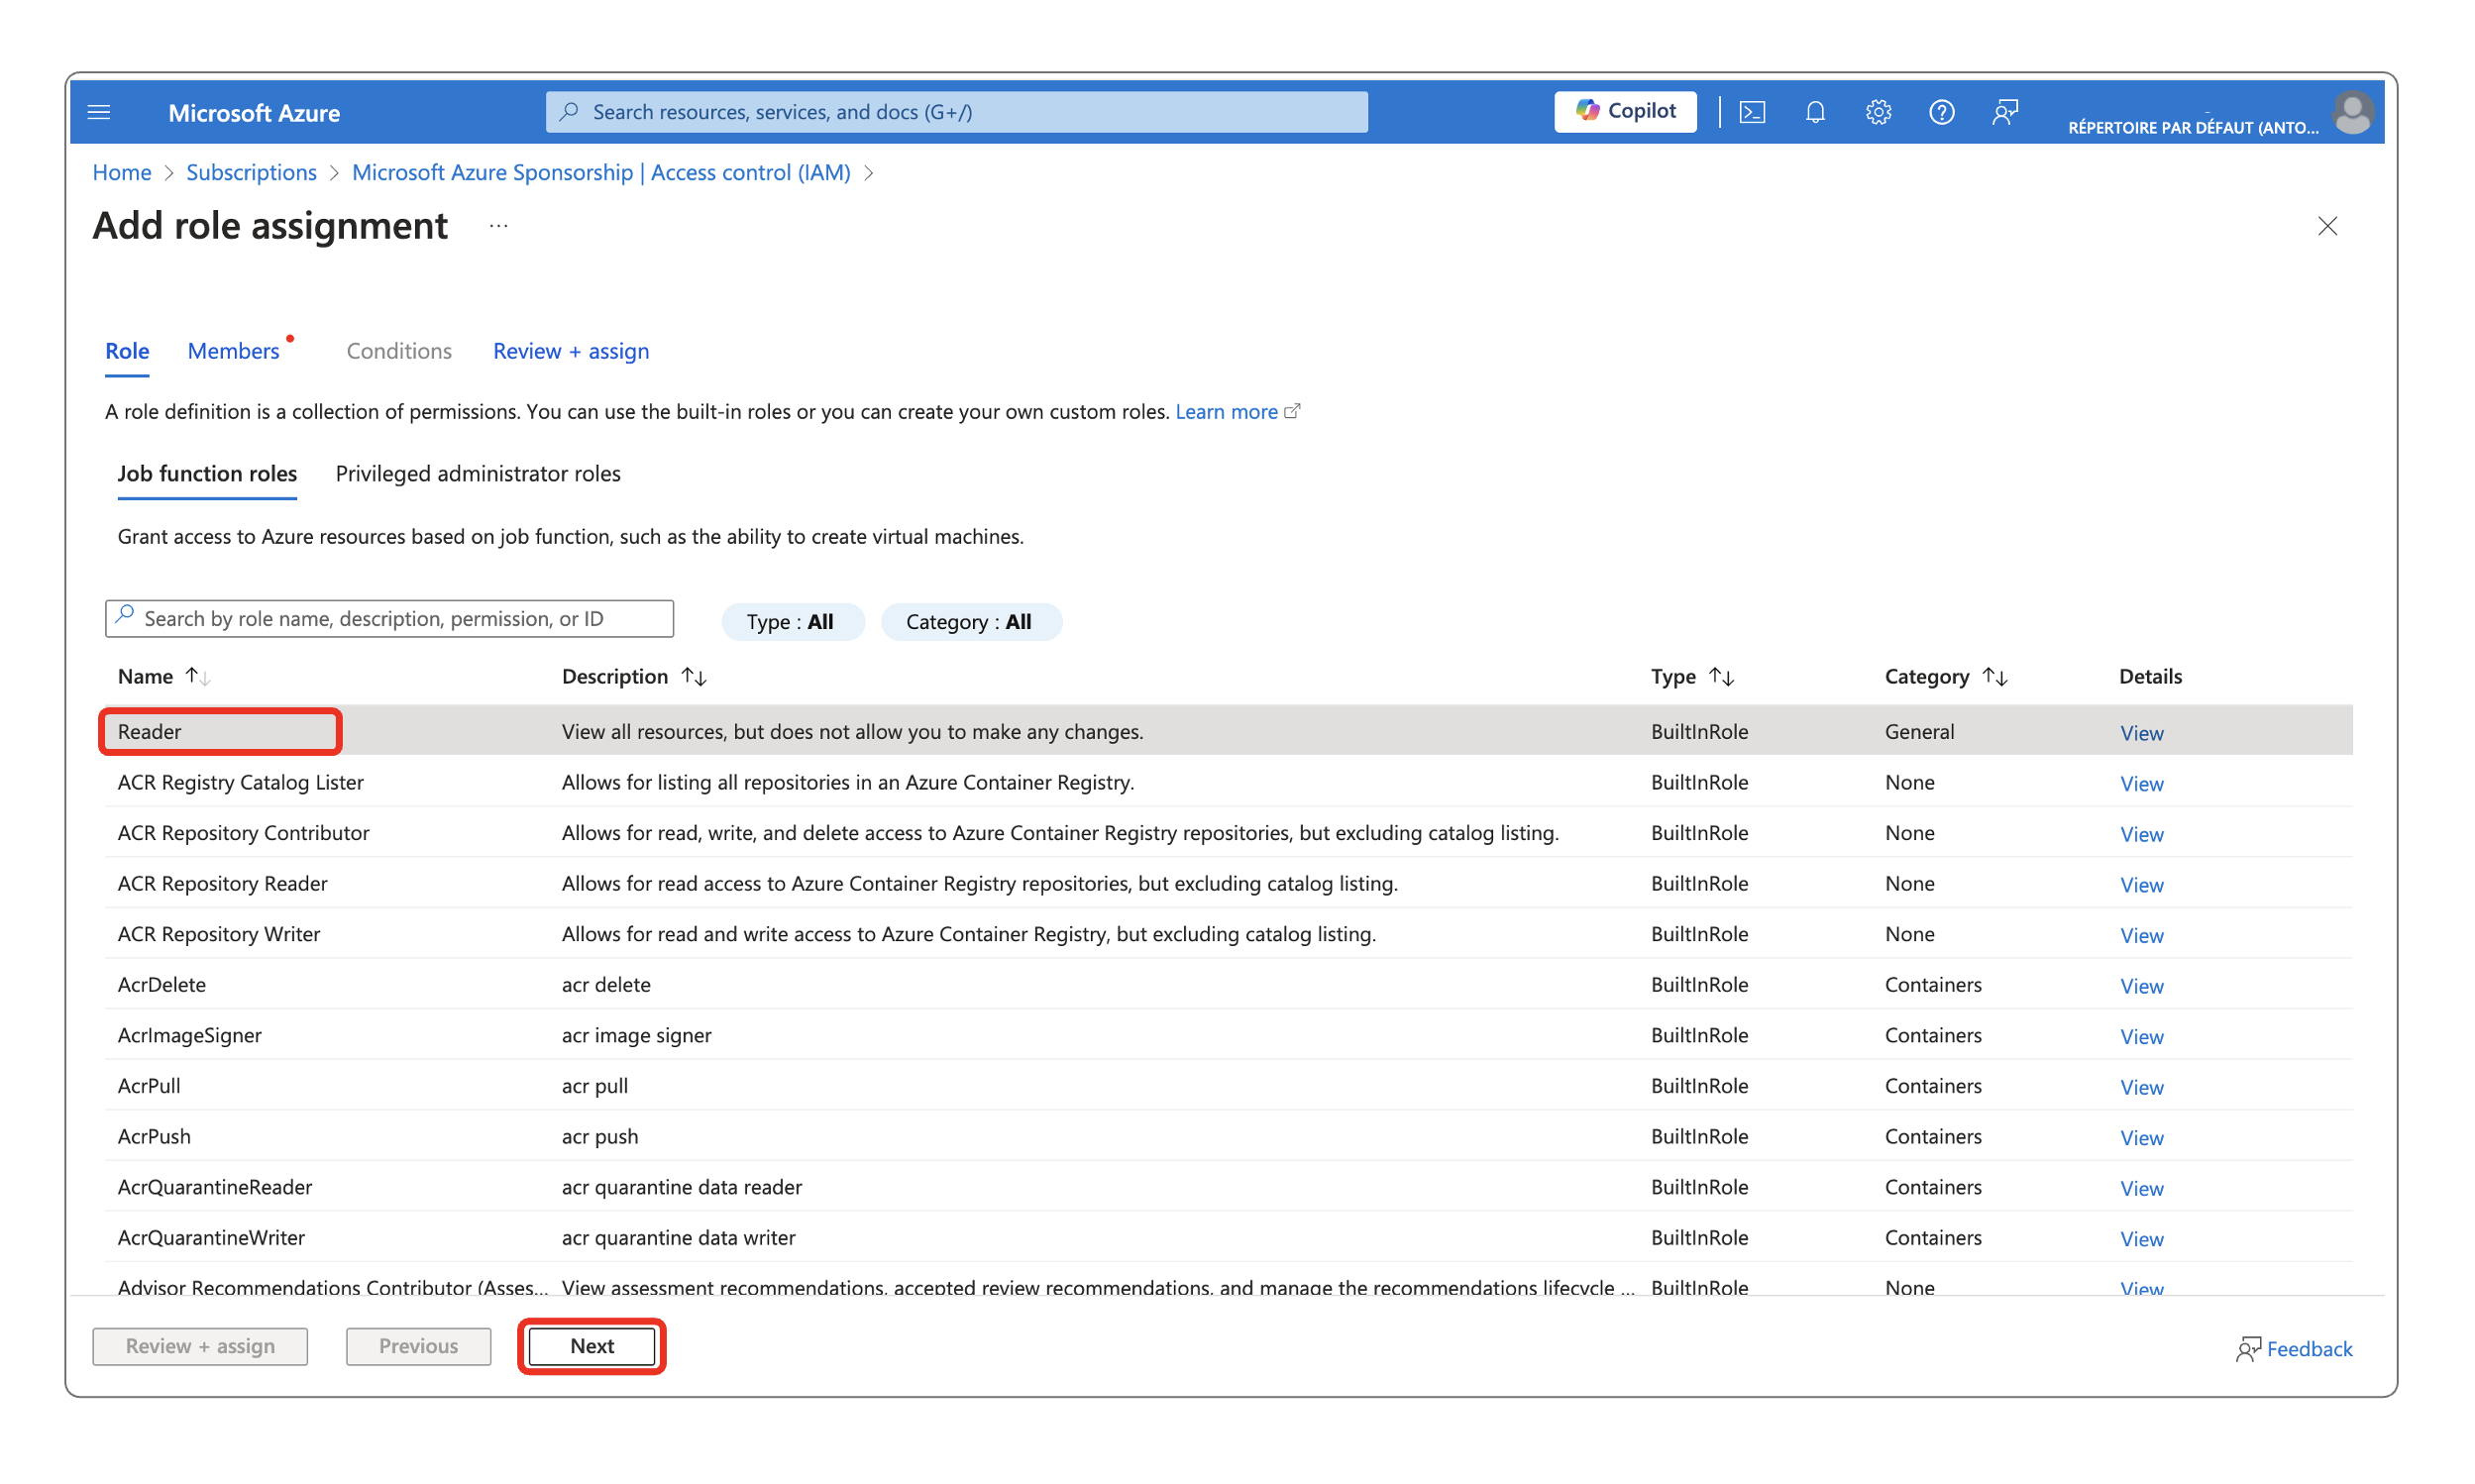The height and width of the screenshot is (1484, 2475).
Task: Open the Category : All filter
Action: pos(969,621)
